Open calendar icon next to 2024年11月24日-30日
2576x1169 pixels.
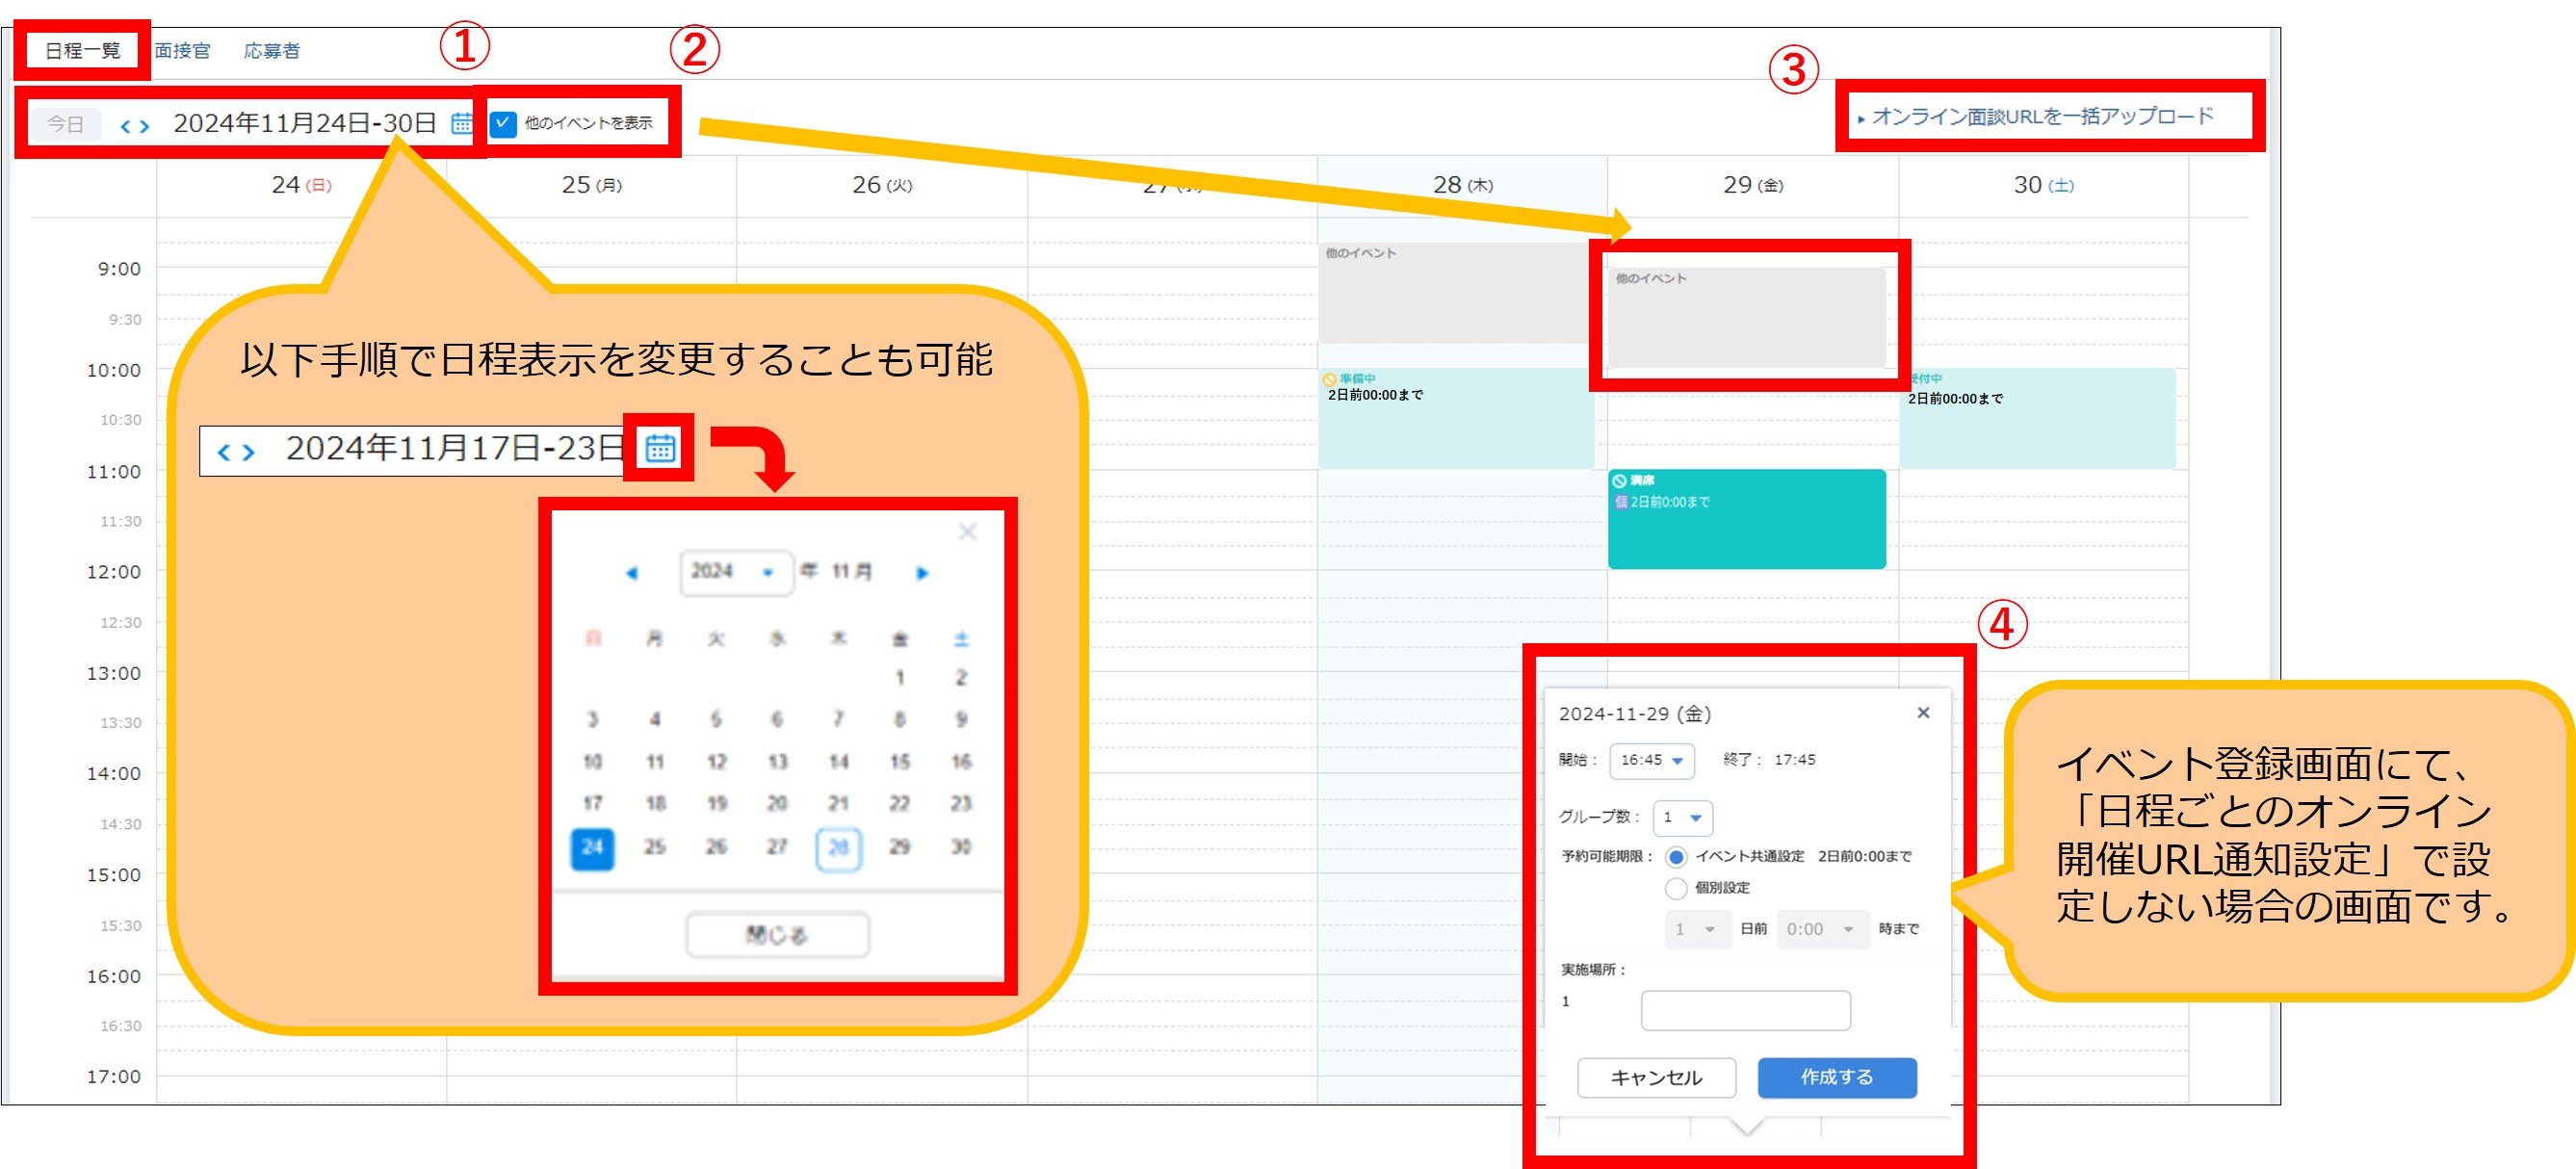pyautogui.click(x=461, y=123)
